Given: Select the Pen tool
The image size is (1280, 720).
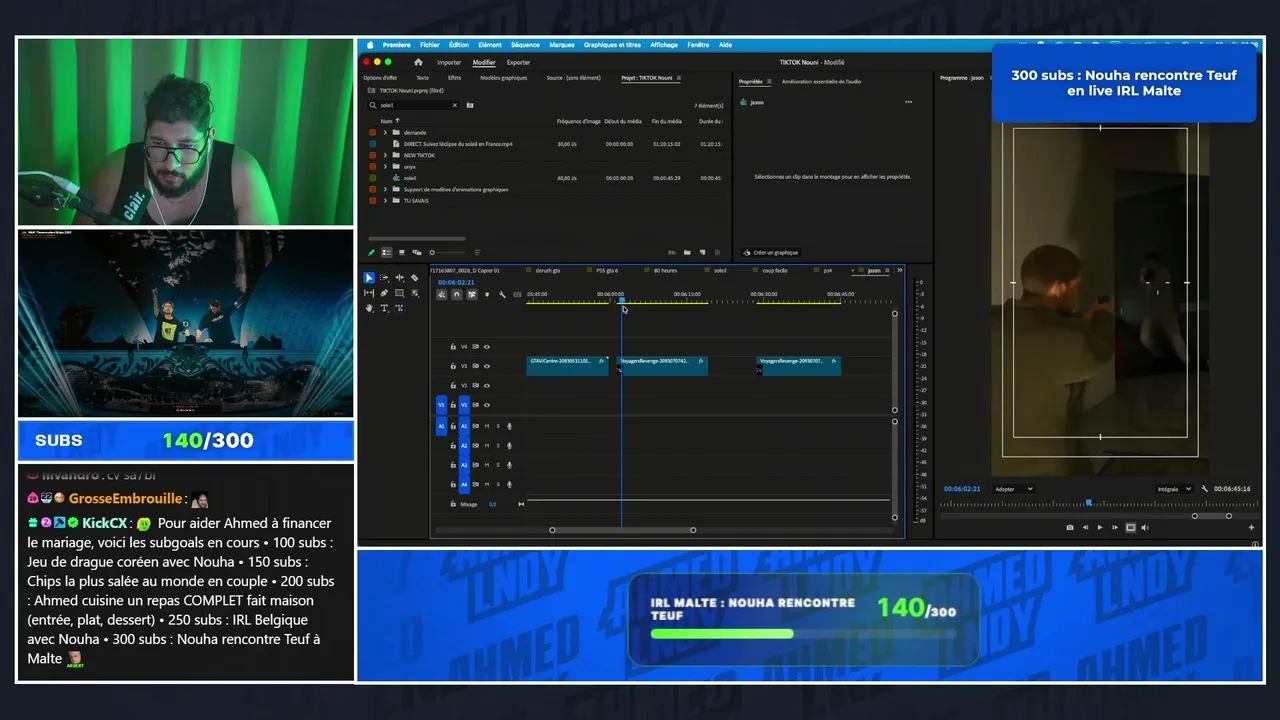Looking at the screenshot, I should (384, 293).
